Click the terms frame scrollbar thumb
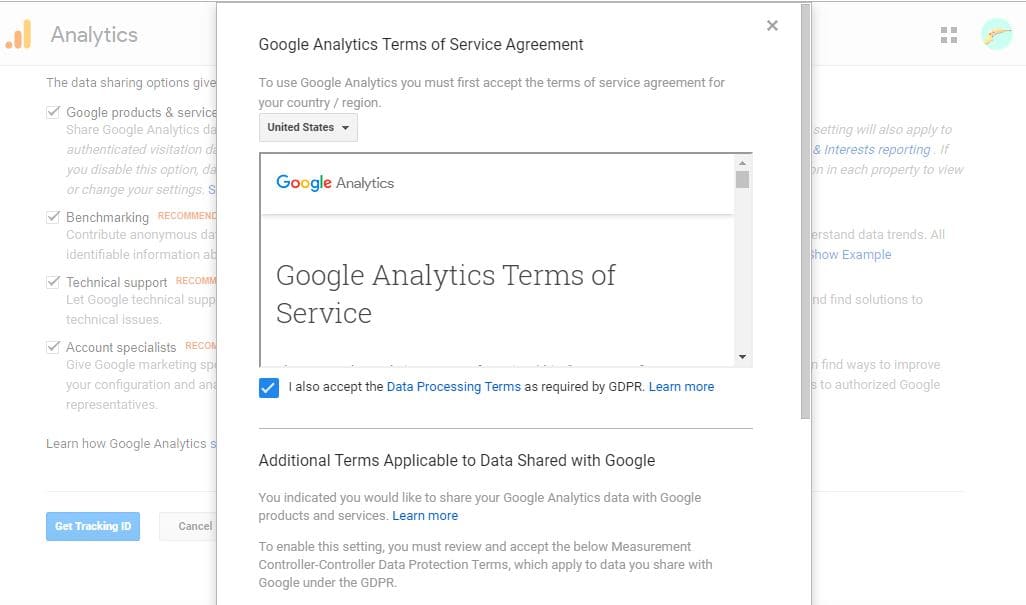The height and width of the screenshot is (605, 1026). point(742,180)
